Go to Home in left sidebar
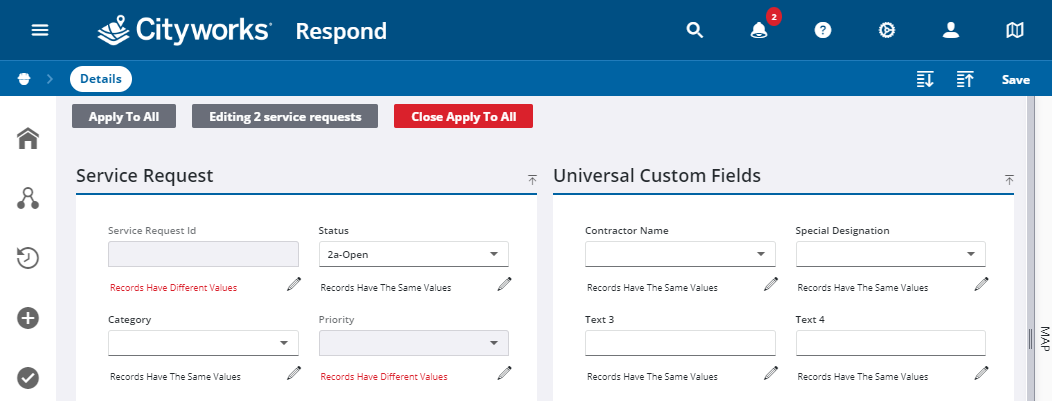1052x401 pixels. [x=28, y=139]
